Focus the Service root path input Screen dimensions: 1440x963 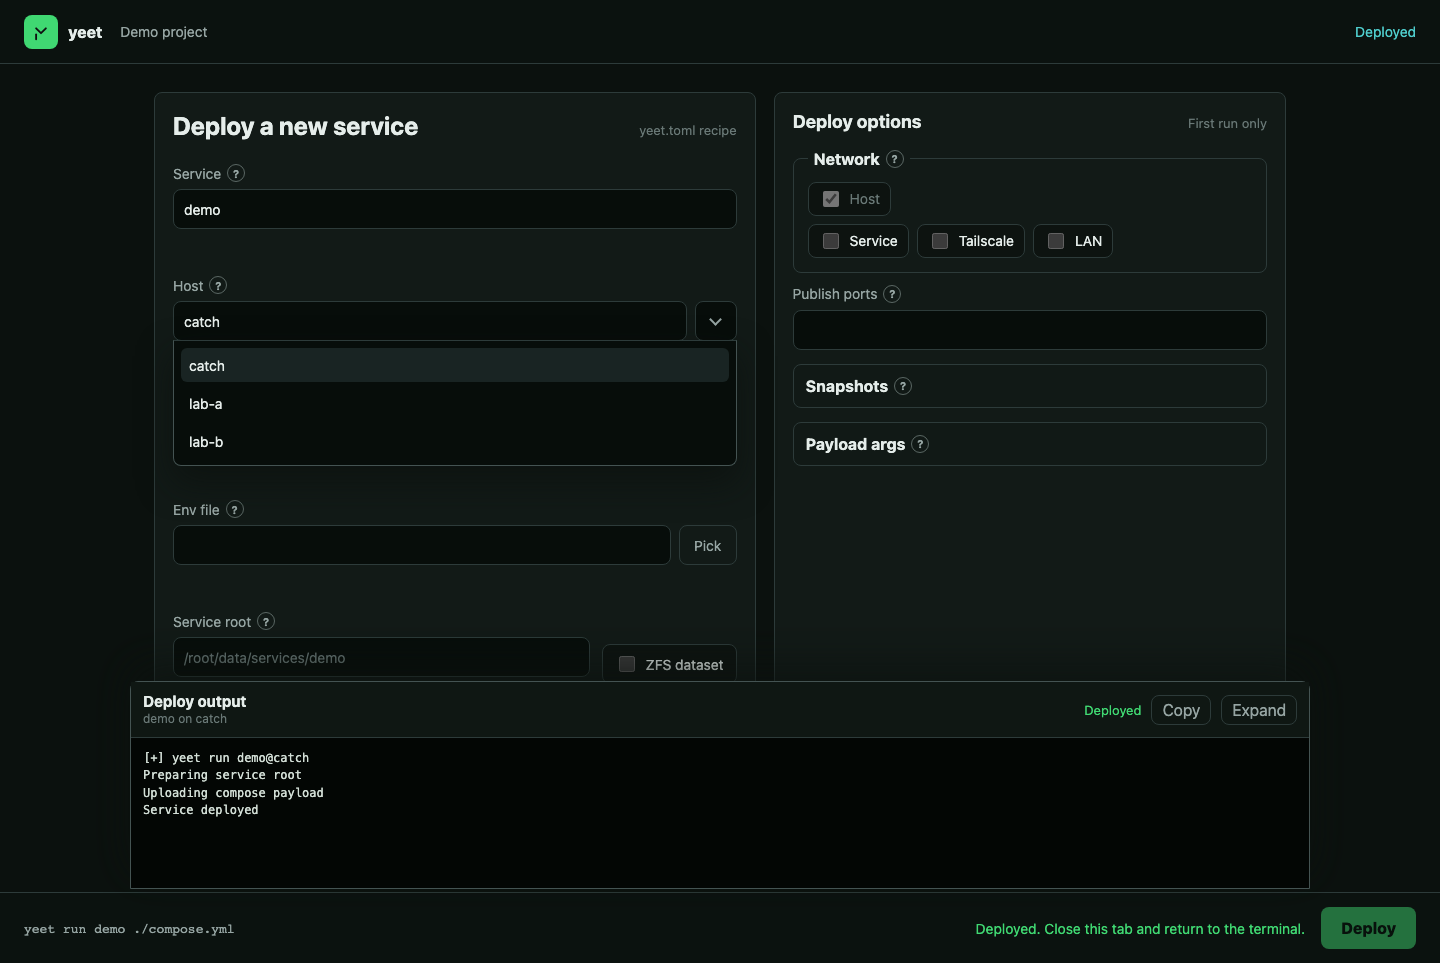[381, 658]
